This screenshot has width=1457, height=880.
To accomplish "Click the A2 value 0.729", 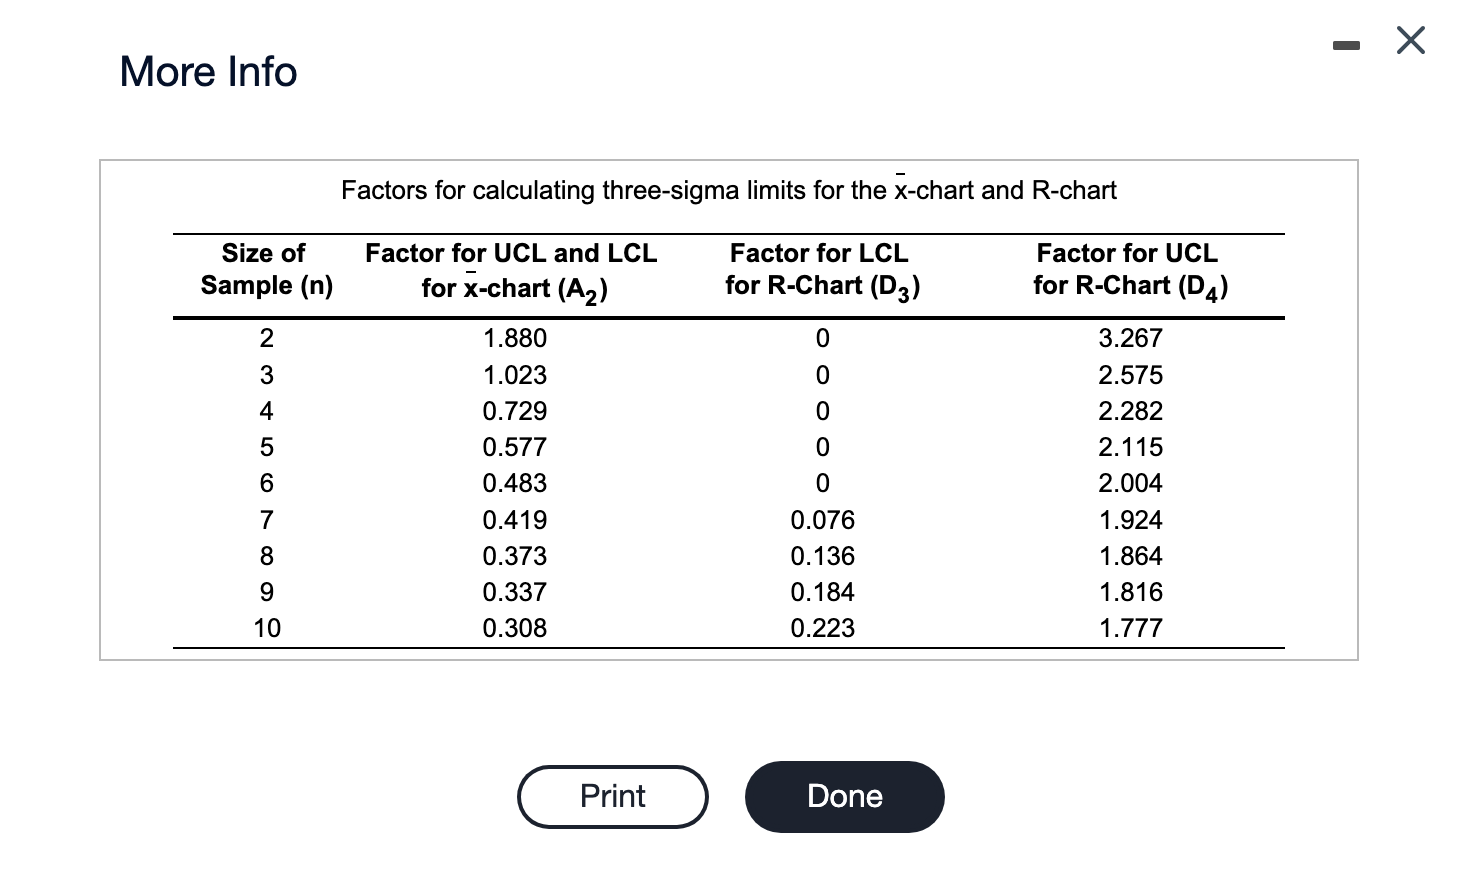I will [515, 411].
